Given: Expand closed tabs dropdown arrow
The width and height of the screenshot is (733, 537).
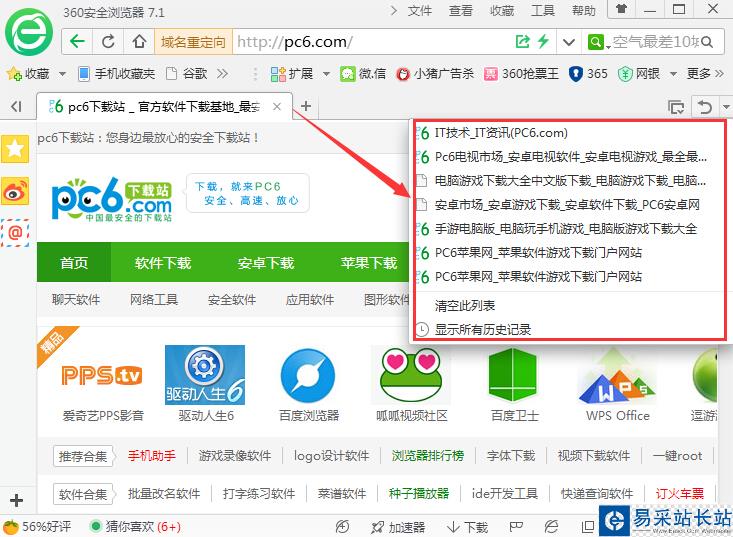Looking at the screenshot, I should click(726, 107).
